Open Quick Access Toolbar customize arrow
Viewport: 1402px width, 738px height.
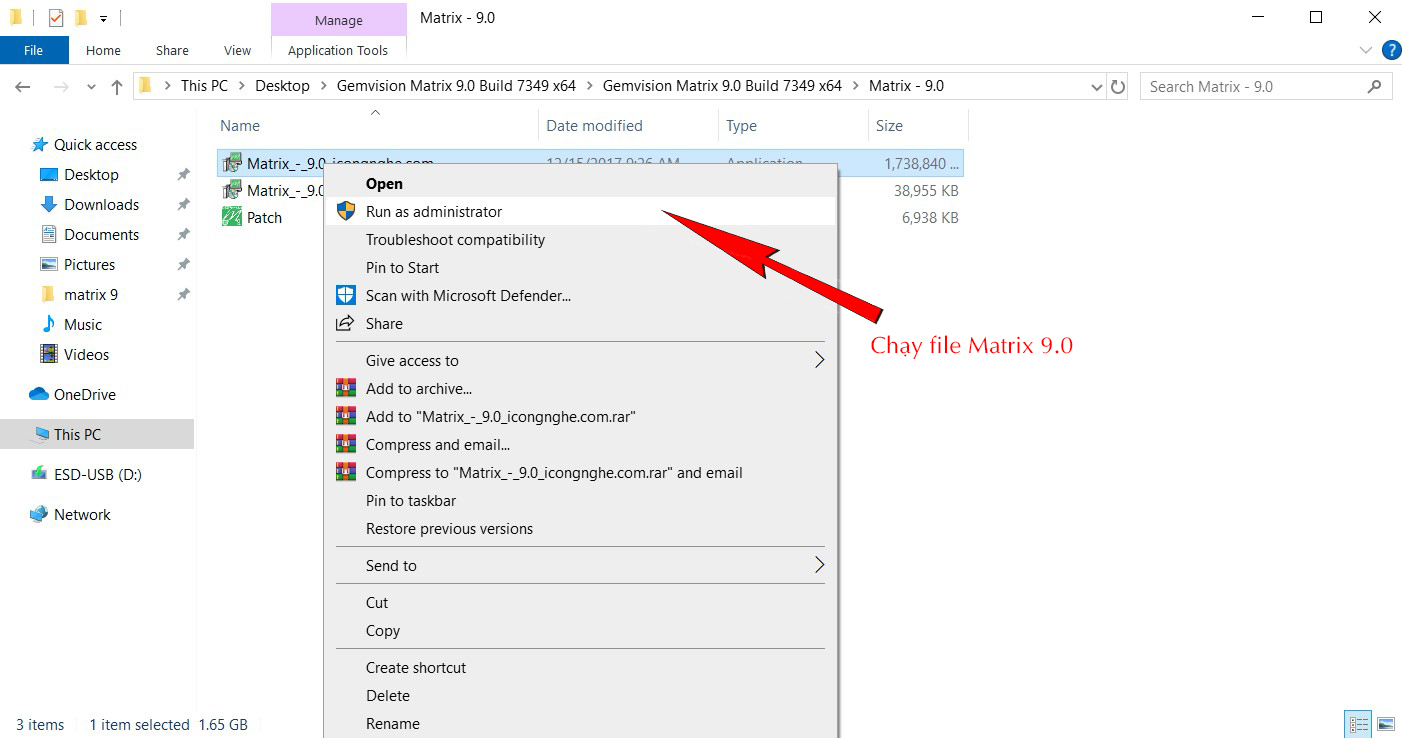point(103,18)
